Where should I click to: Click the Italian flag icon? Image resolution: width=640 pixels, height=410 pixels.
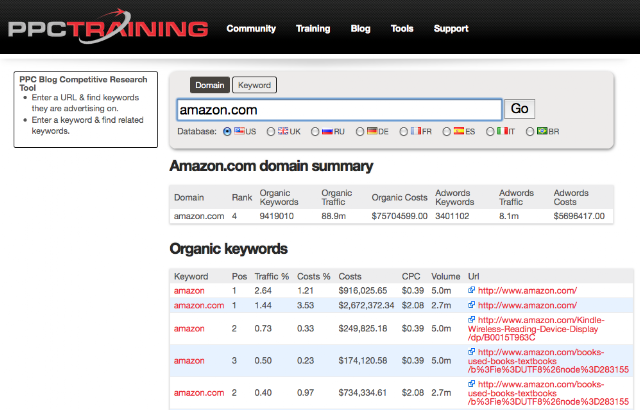[502, 131]
